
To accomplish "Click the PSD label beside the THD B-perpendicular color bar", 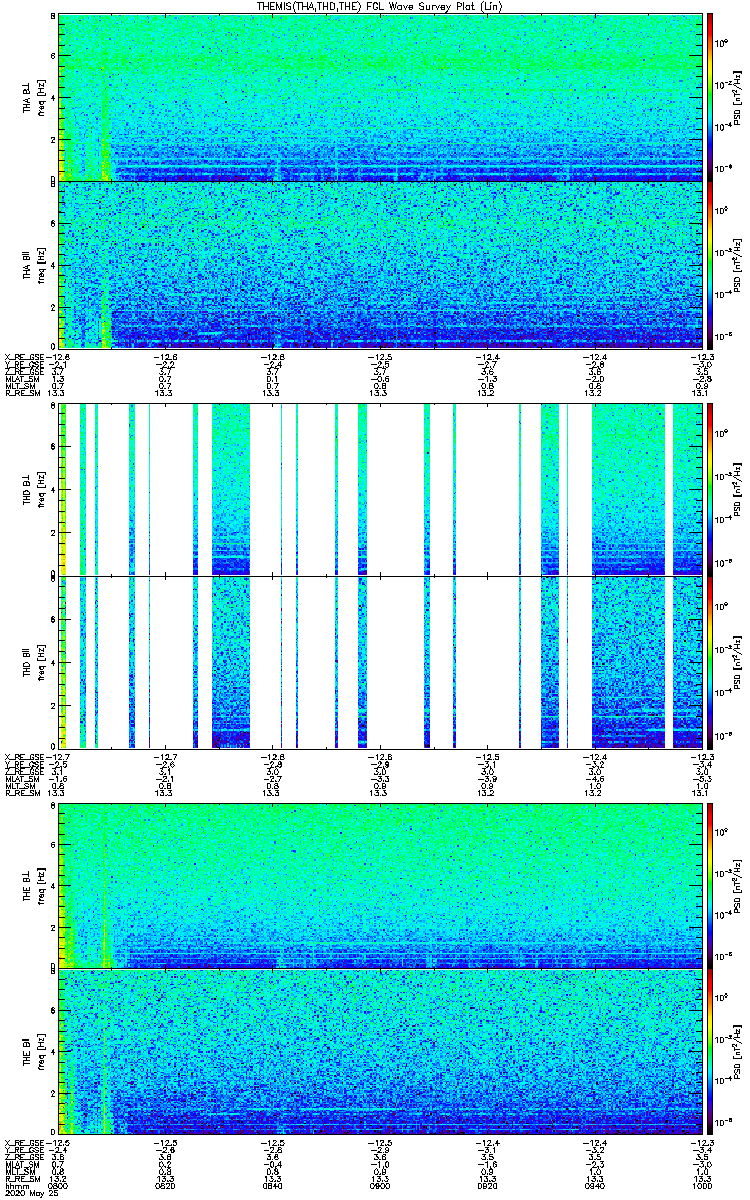I will click(x=739, y=488).
